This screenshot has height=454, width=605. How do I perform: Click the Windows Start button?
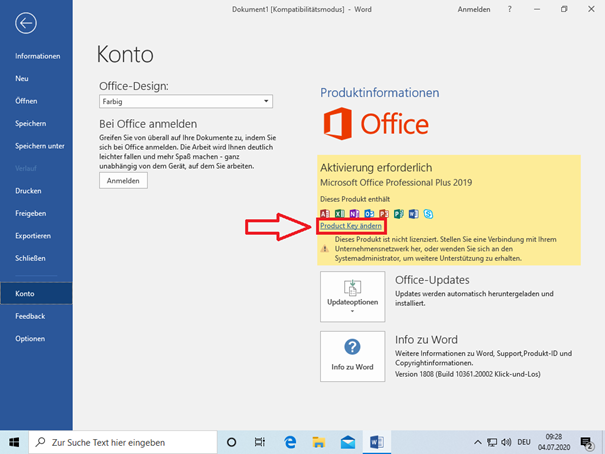coord(14,441)
